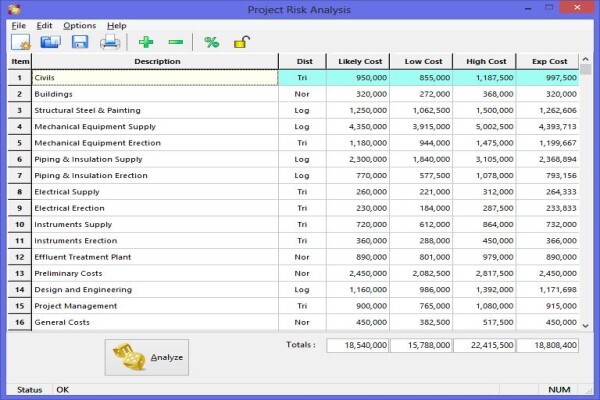
Task: Click the Low Cost total field 15,788,000
Action: click(x=421, y=345)
